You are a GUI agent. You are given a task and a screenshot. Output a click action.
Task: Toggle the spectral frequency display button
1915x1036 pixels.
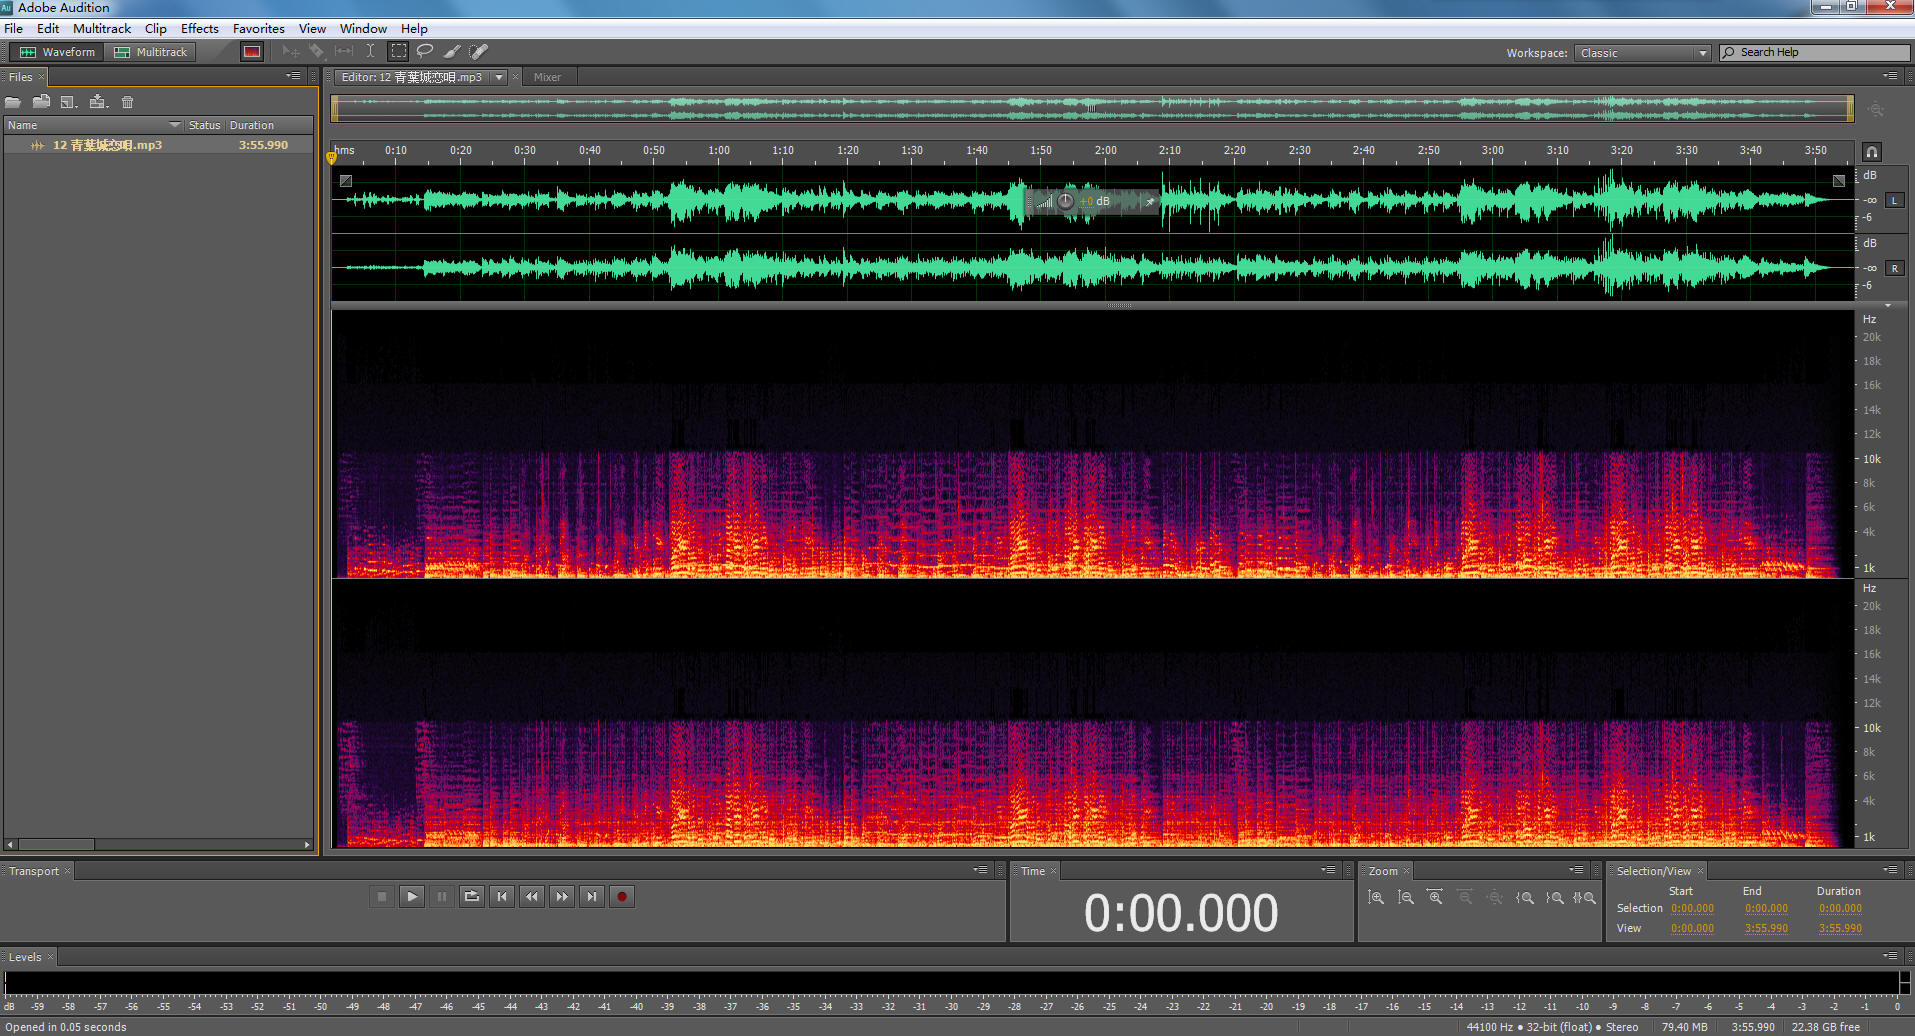tap(252, 52)
